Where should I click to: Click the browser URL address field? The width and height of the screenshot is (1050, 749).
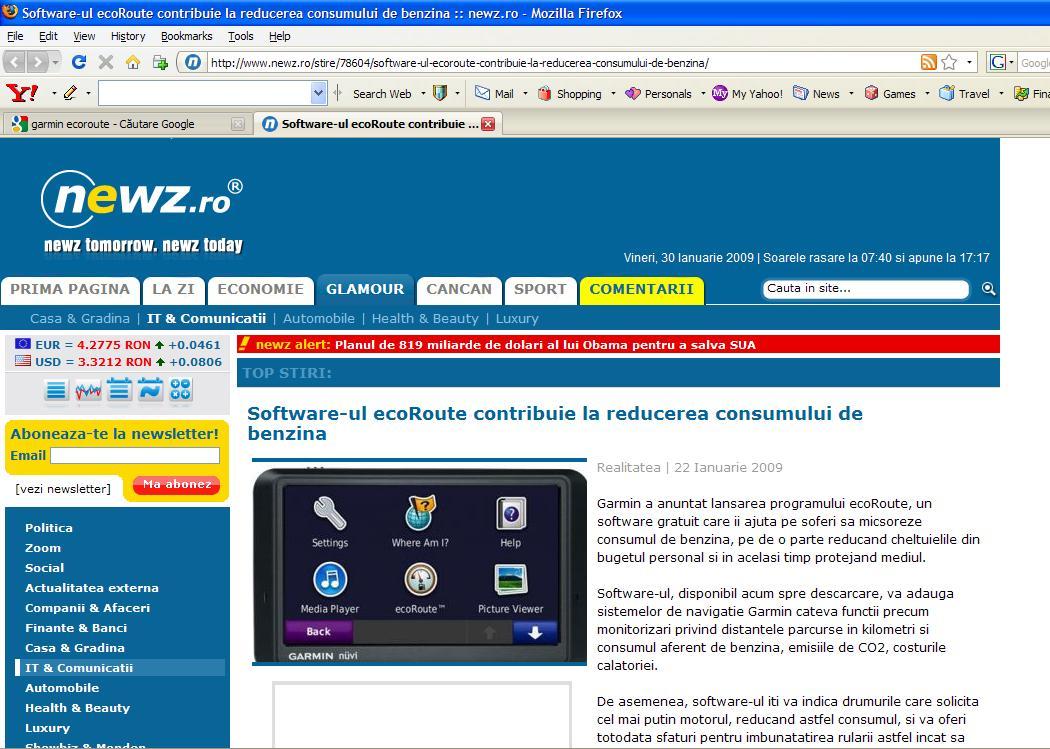tap(562, 63)
